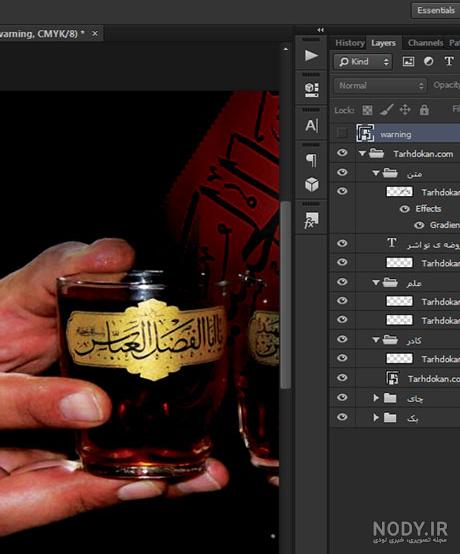This screenshot has width=460, height=554.
Task: Click Lock all padlock icon
Action: click(424, 110)
